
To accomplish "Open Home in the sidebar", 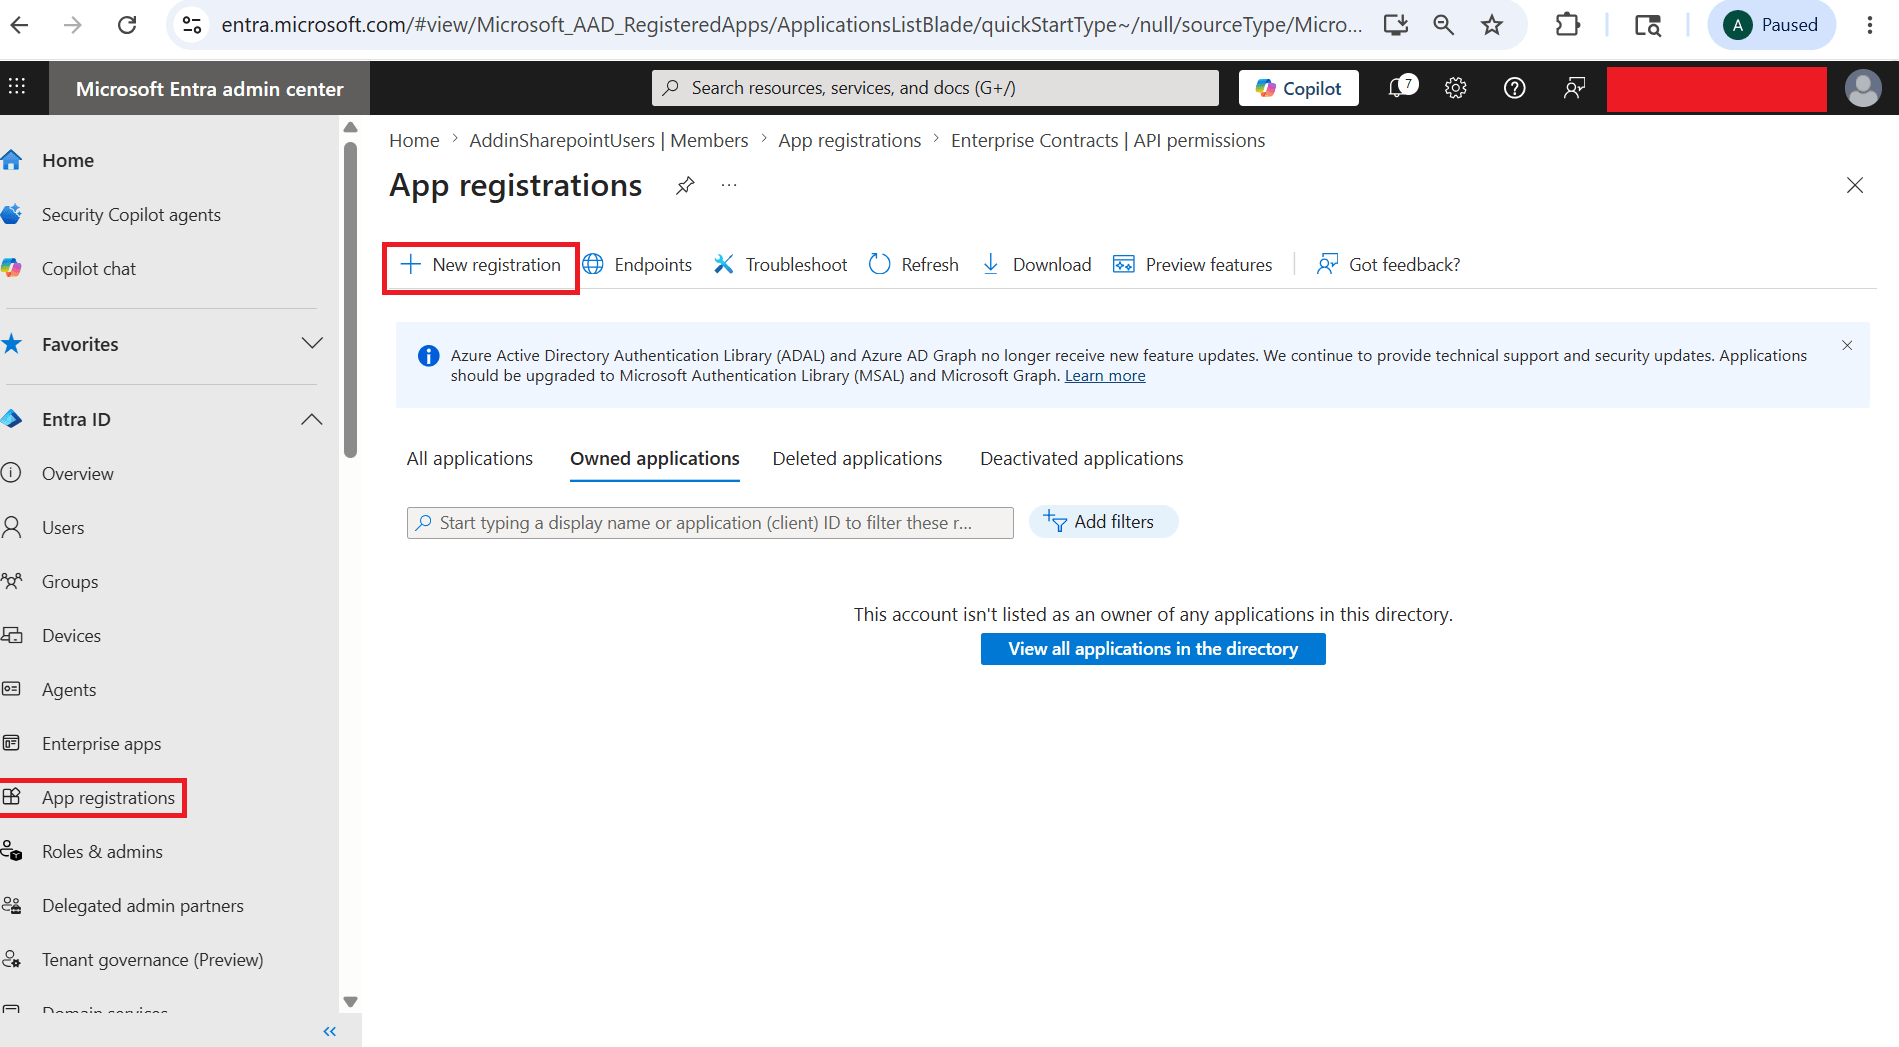I will click(67, 160).
